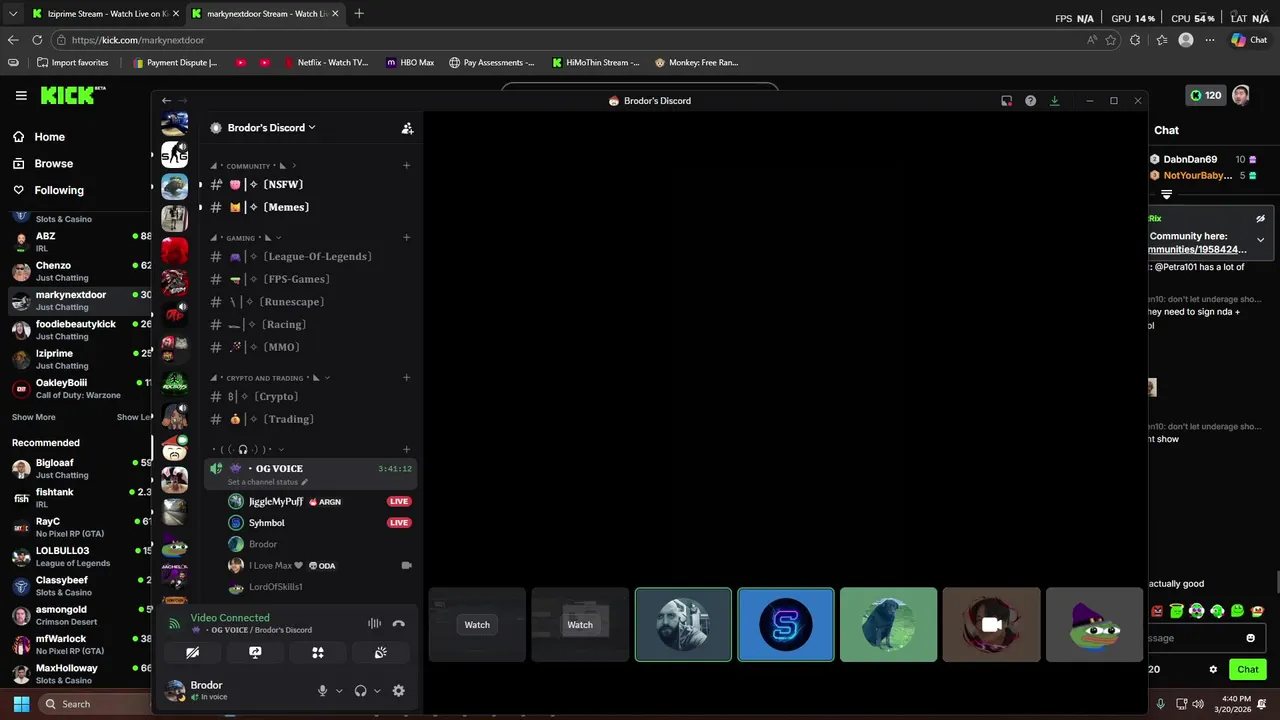Open Netflix bookmark in favorites bar

[326, 62]
